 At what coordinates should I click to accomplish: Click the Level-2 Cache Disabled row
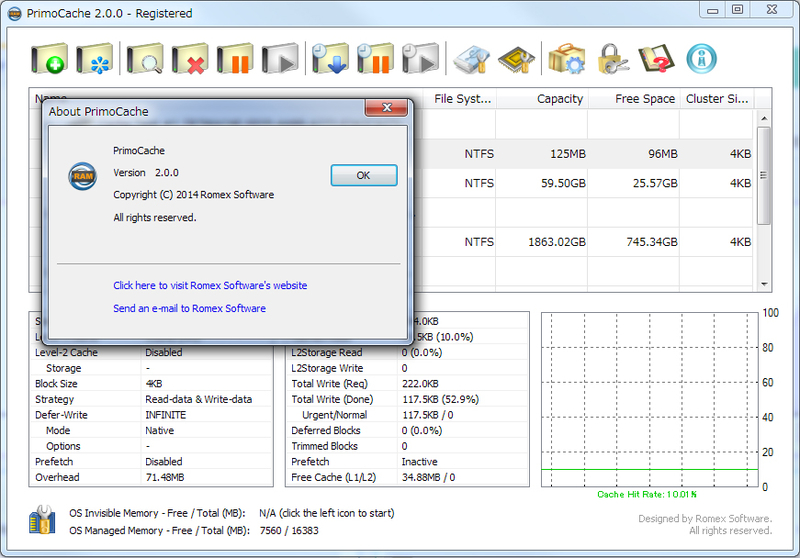point(152,352)
